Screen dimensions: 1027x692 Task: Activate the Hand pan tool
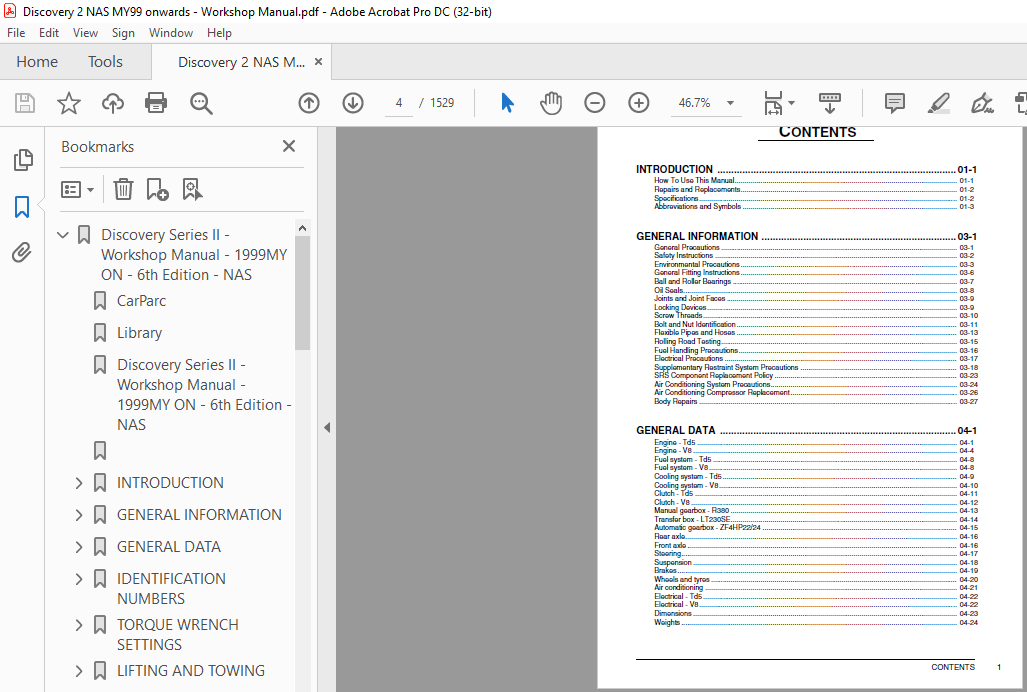(x=551, y=103)
